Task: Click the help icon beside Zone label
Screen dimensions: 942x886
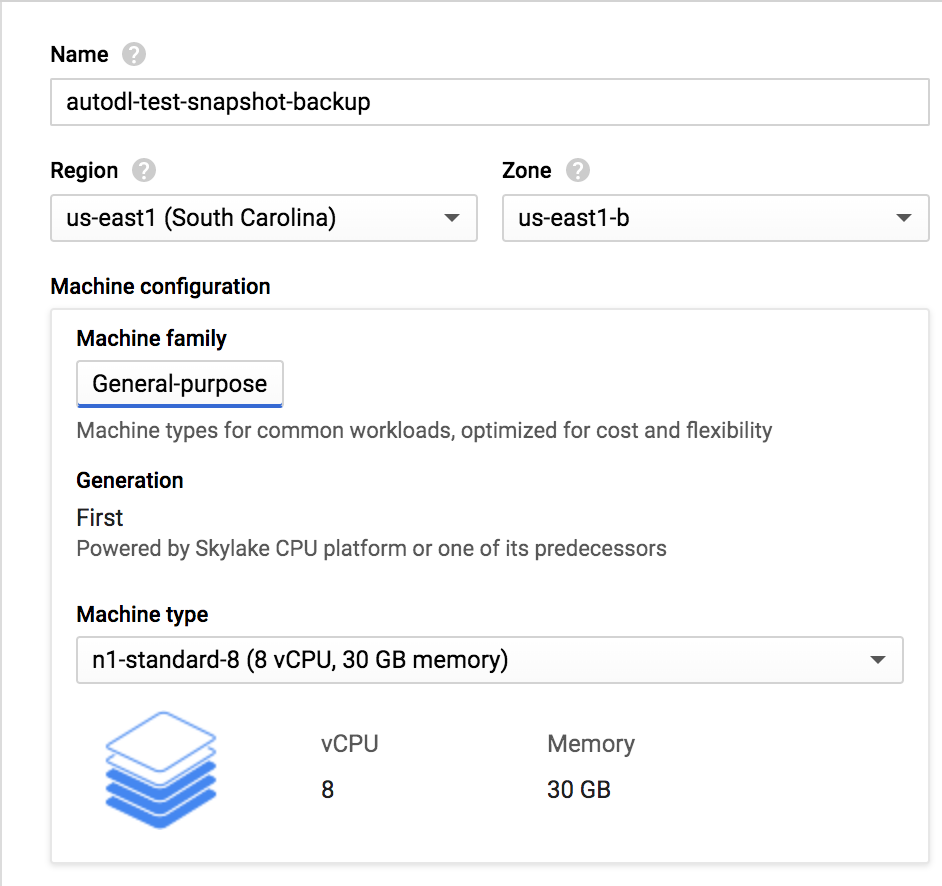Action: click(x=577, y=171)
